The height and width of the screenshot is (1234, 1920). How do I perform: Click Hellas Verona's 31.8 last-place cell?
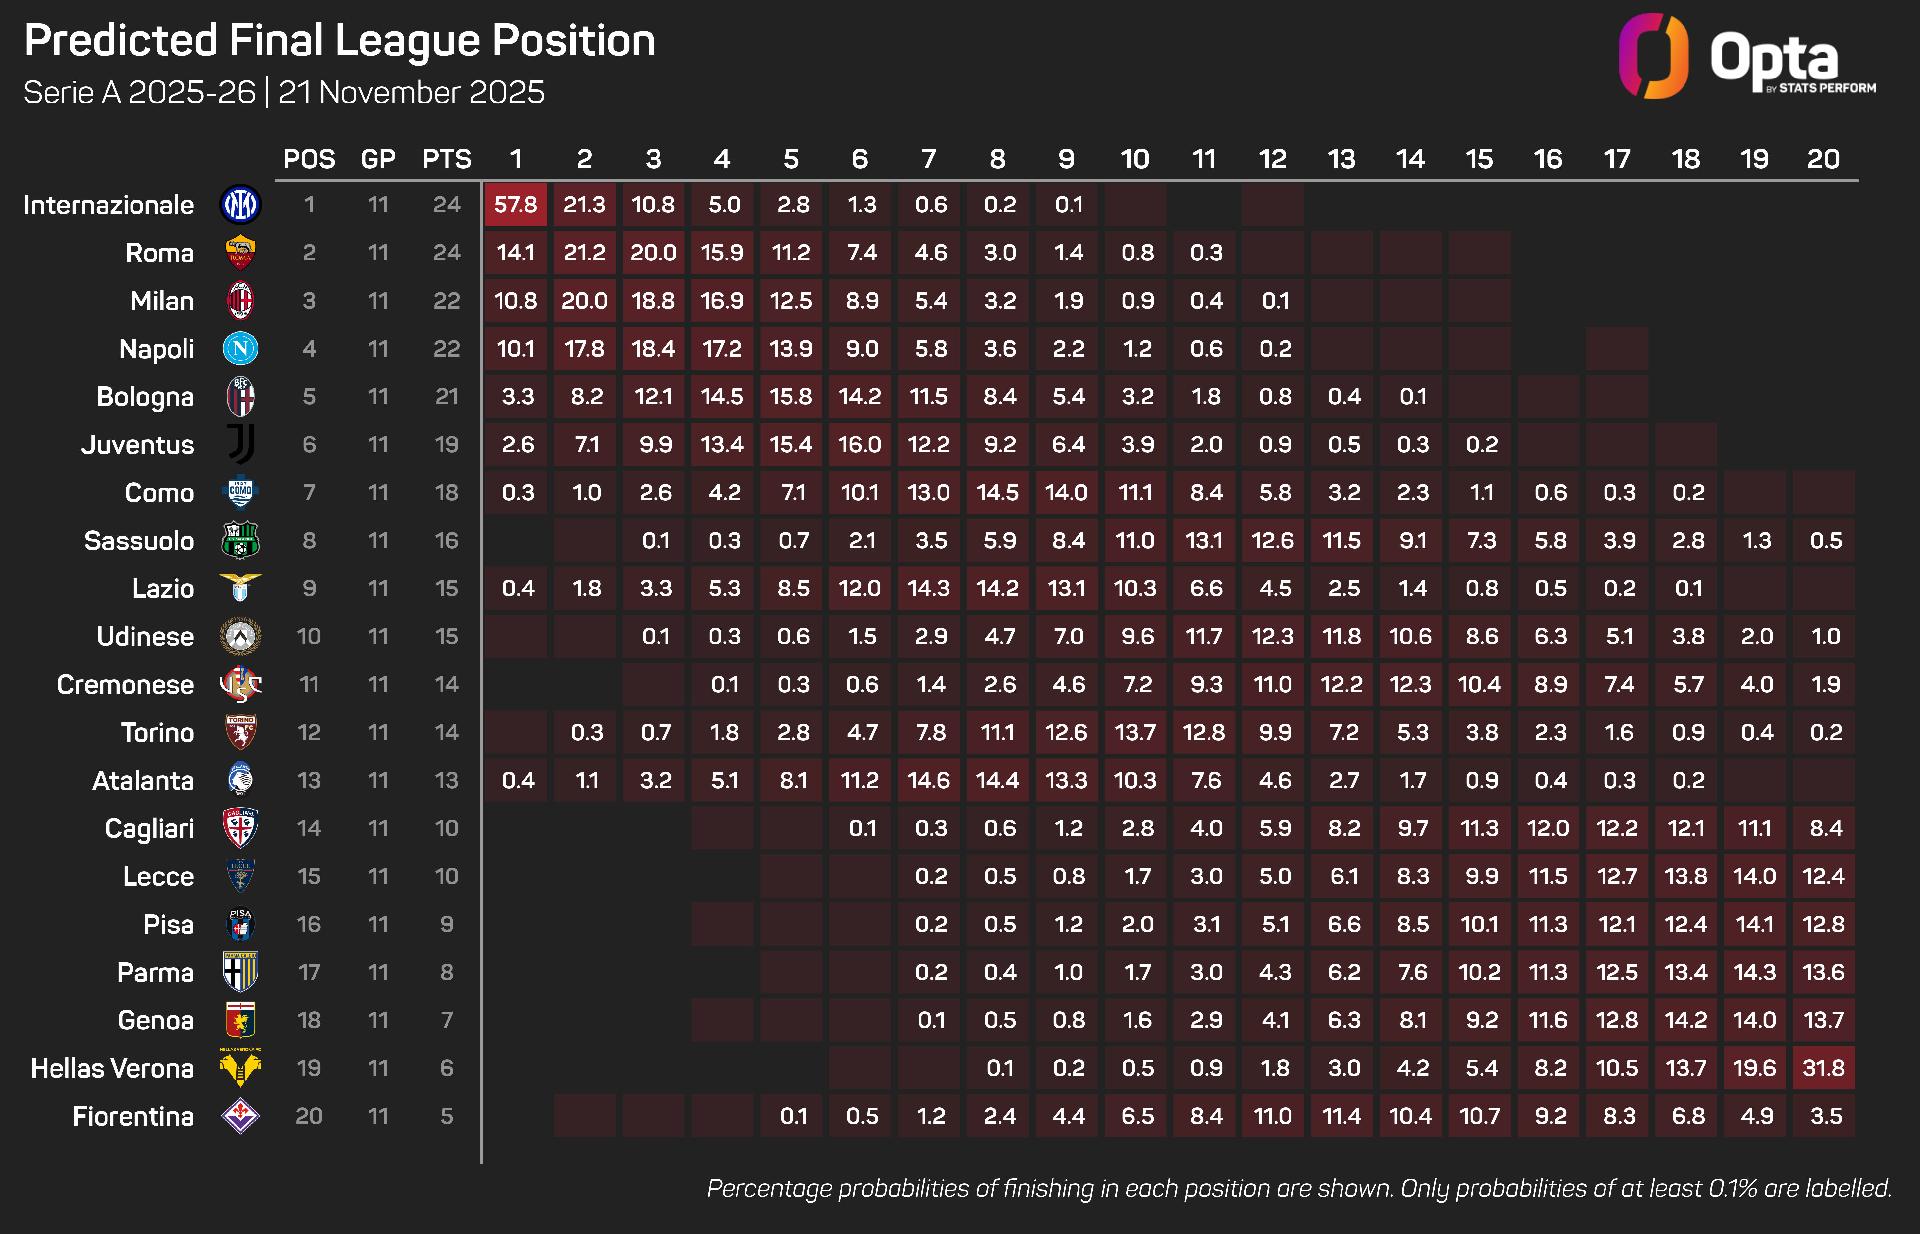tap(1823, 1068)
